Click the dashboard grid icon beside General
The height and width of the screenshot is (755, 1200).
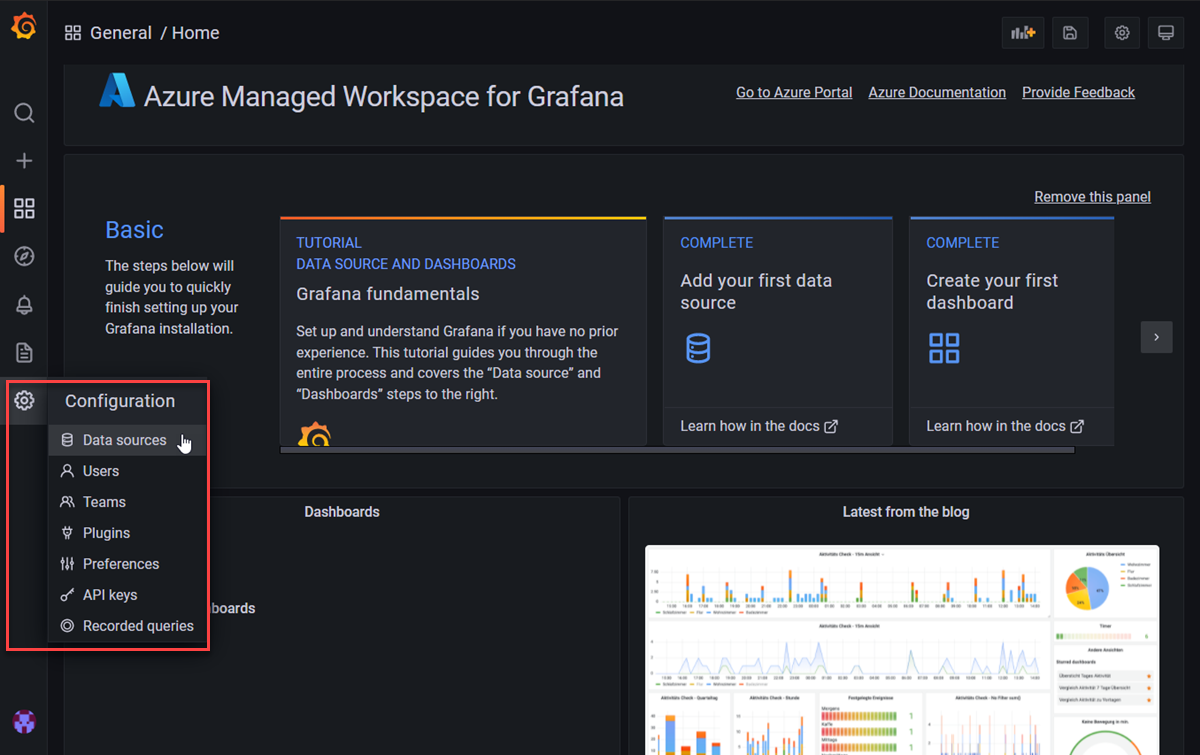point(72,33)
